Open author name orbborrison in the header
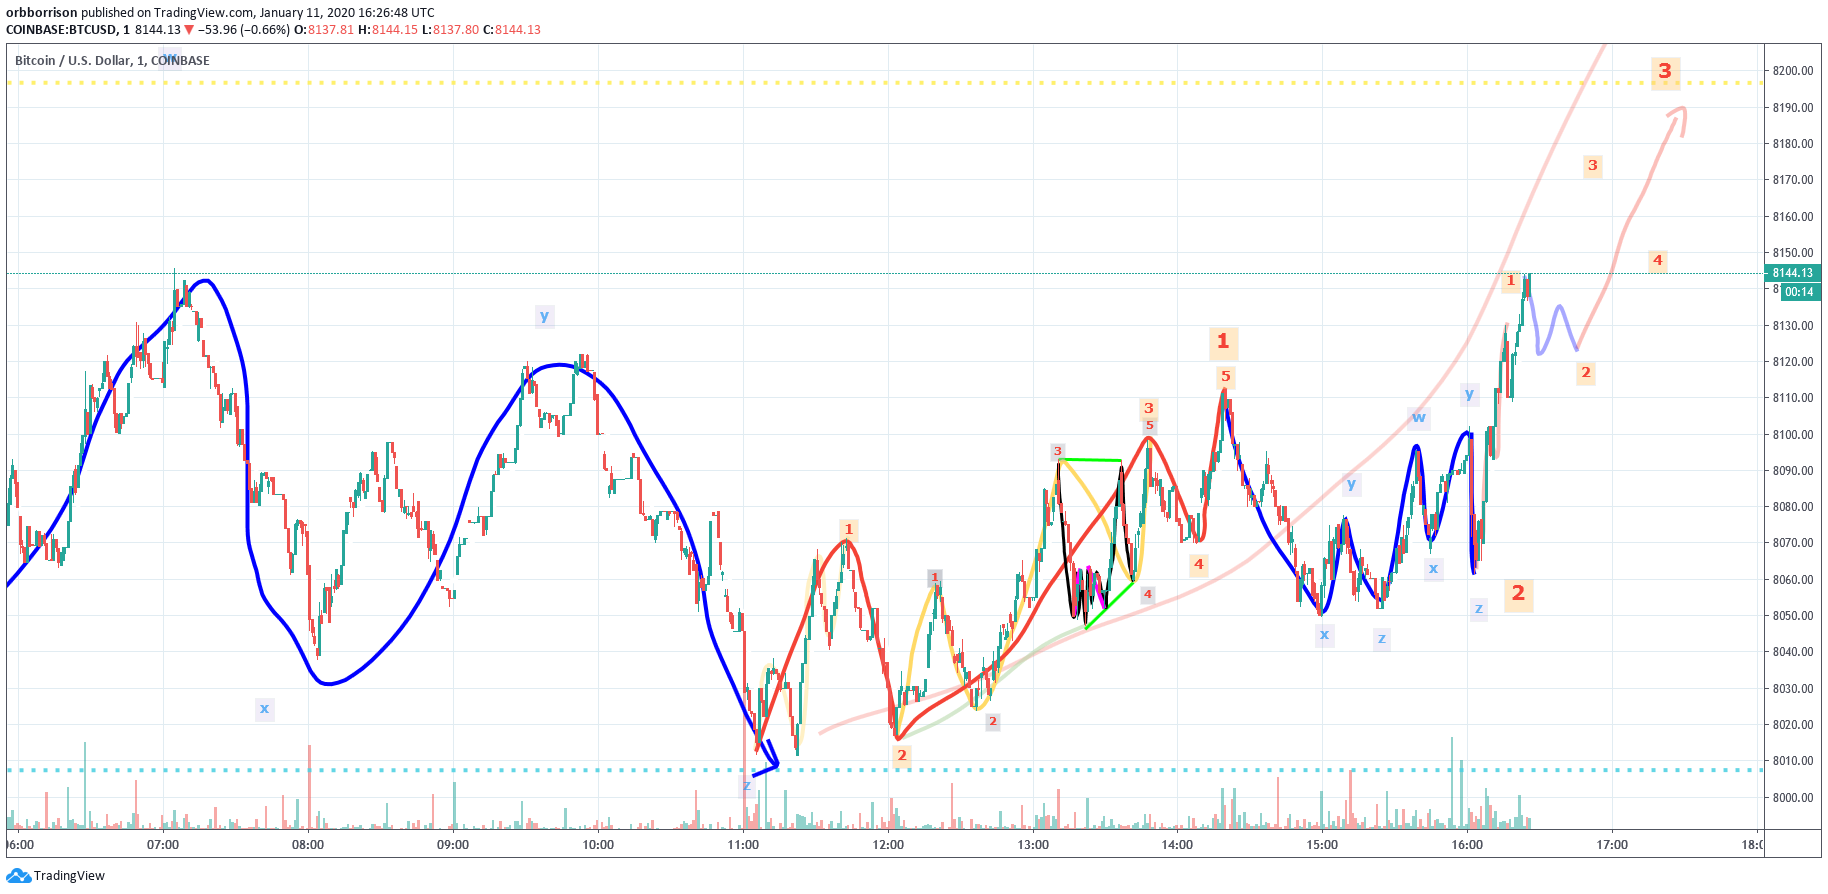The image size is (1828, 894). (42, 13)
